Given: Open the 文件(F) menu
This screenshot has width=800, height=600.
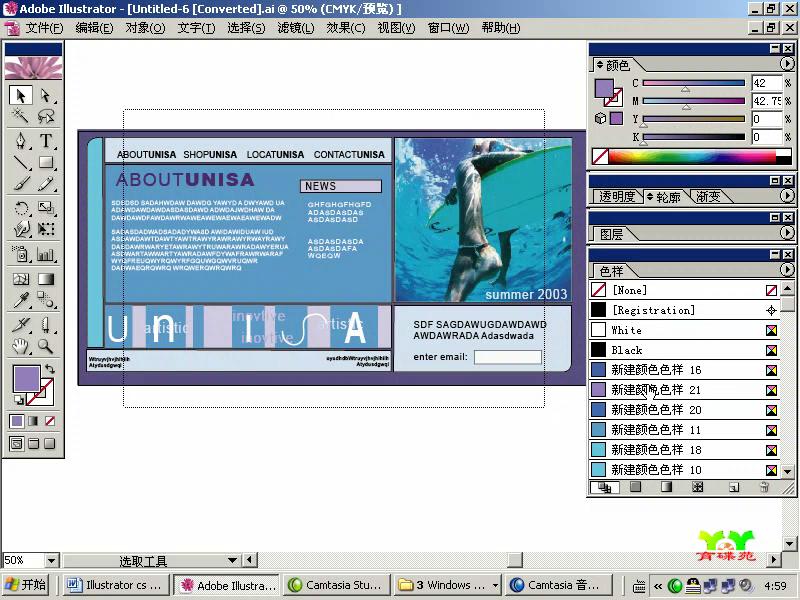Looking at the screenshot, I should [x=44, y=28].
